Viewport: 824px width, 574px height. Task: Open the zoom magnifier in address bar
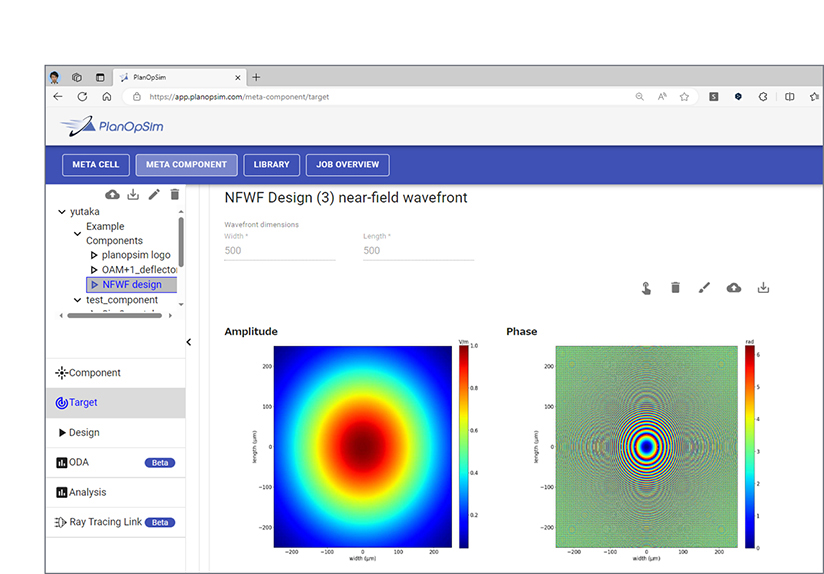point(640,97)
